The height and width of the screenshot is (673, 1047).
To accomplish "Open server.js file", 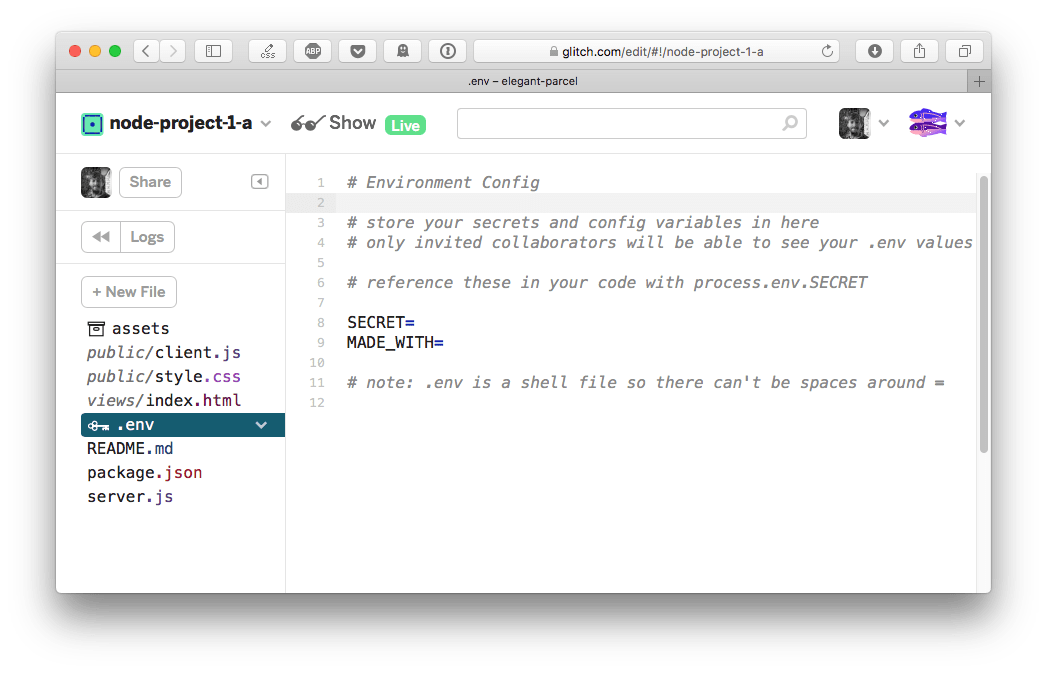I will [x=130, y=497].
